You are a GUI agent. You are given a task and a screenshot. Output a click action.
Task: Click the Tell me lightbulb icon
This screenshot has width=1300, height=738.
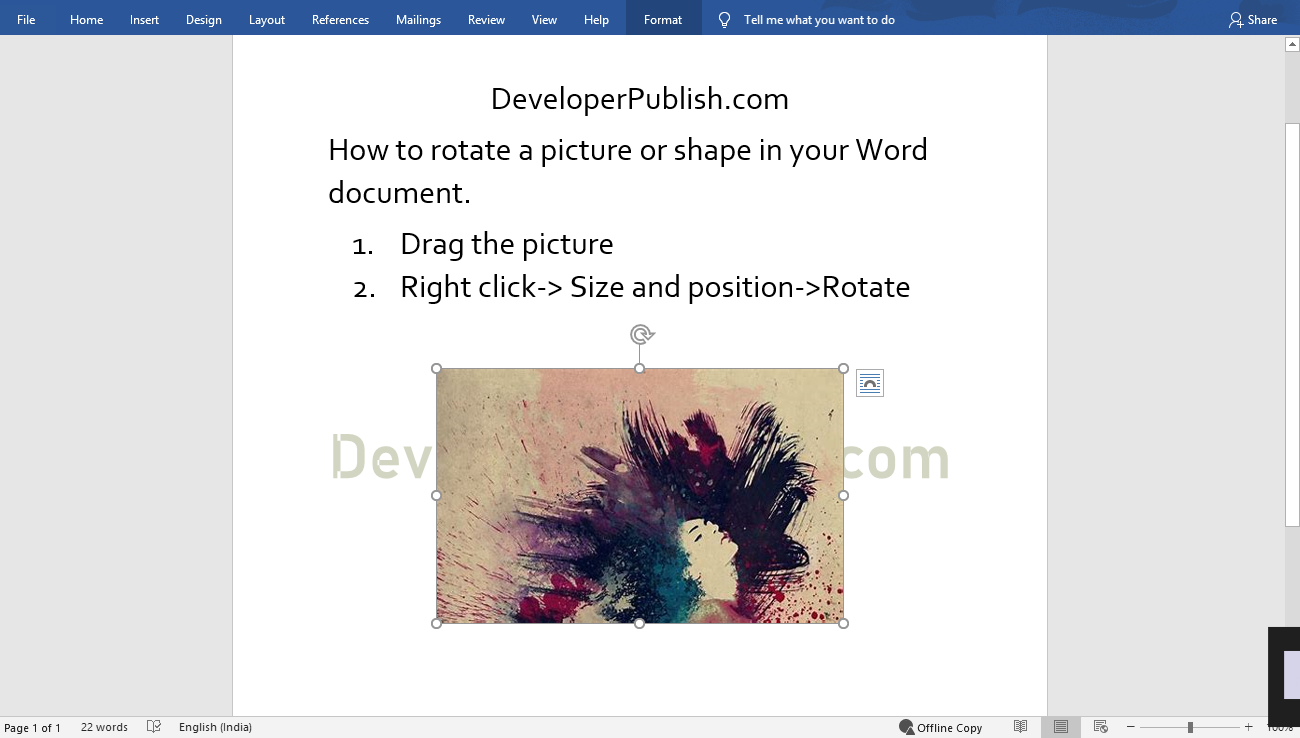(723, 18)
